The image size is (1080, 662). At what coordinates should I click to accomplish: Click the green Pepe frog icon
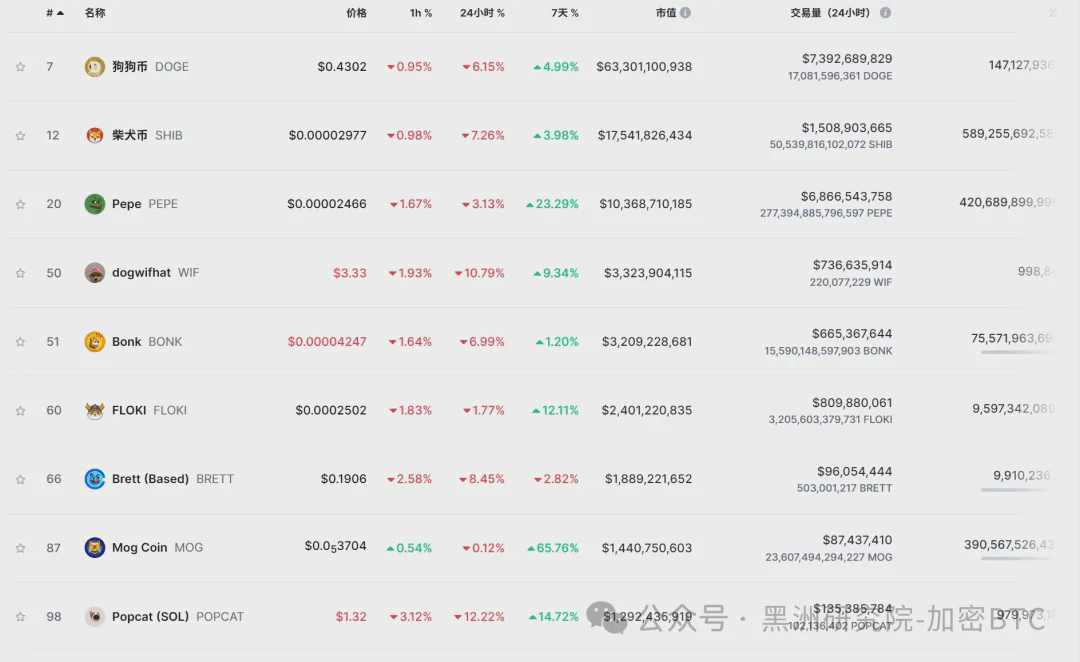pyautogui.click(x=94, y=204)
